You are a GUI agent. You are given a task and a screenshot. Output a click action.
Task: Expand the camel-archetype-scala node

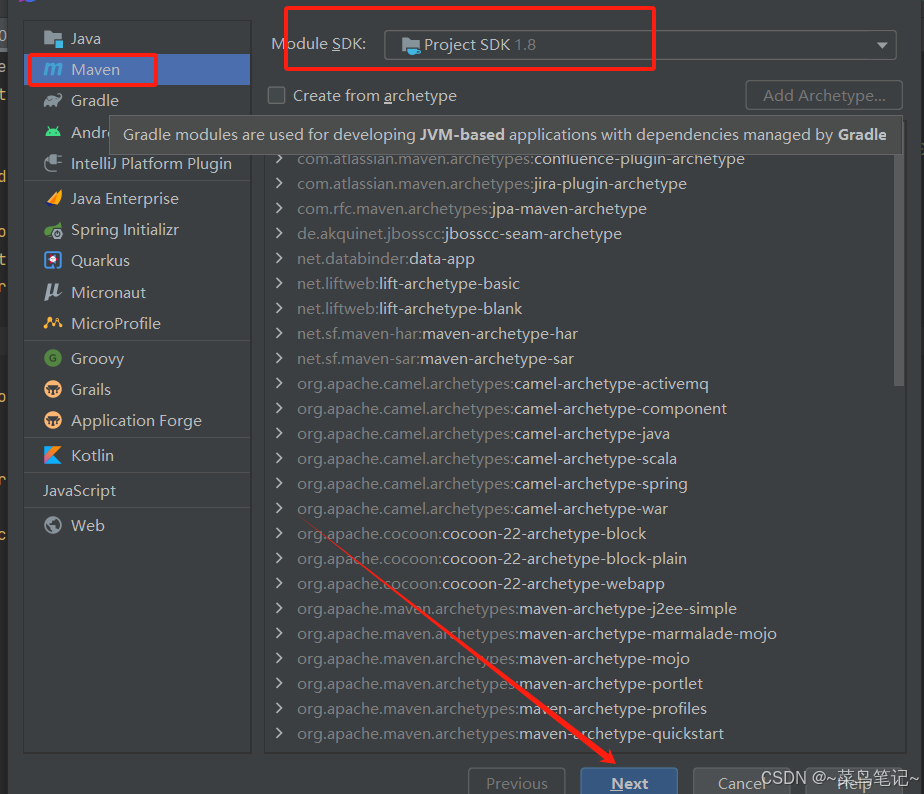[x=279, y=458]
